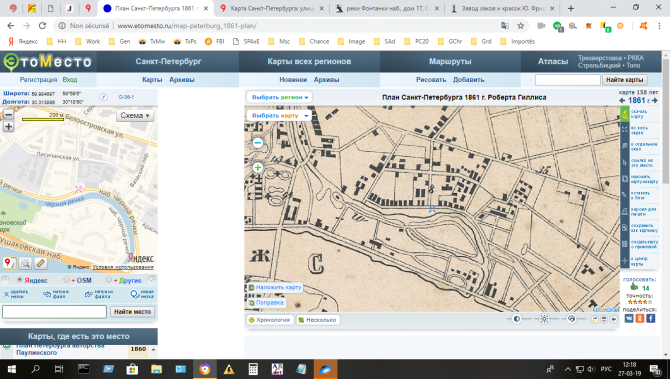Click create georeferenced map icon
Viewport: 670px width, 379px height.
click(625, 244)
